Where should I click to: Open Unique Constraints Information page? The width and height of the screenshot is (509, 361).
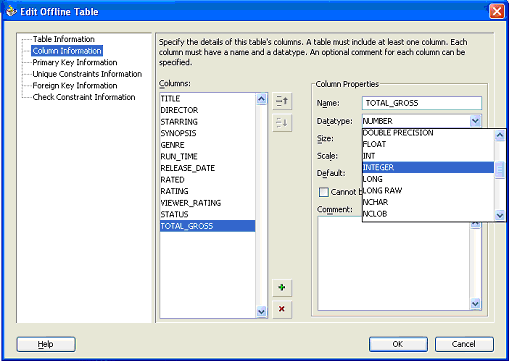point(87,74)
